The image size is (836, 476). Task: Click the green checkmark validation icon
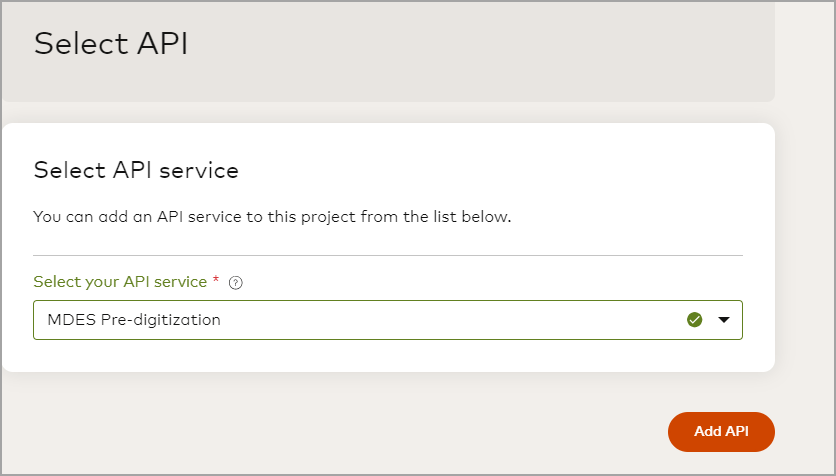tap(695, 320)
